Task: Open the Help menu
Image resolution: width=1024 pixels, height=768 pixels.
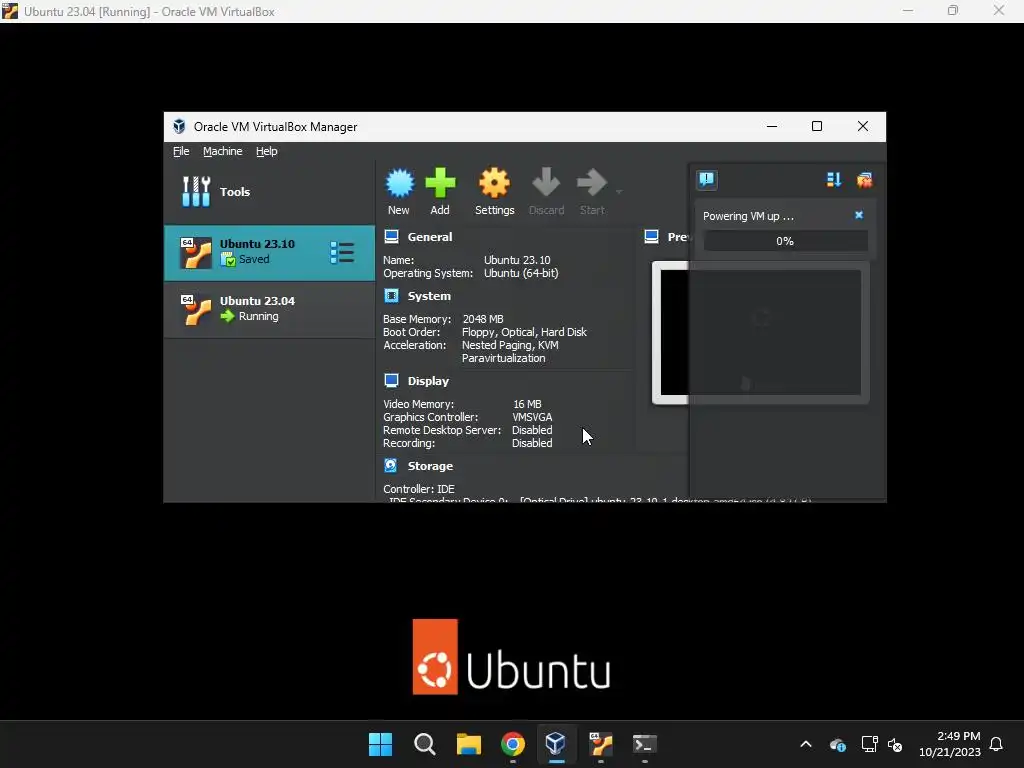Action: click(266, 151)
